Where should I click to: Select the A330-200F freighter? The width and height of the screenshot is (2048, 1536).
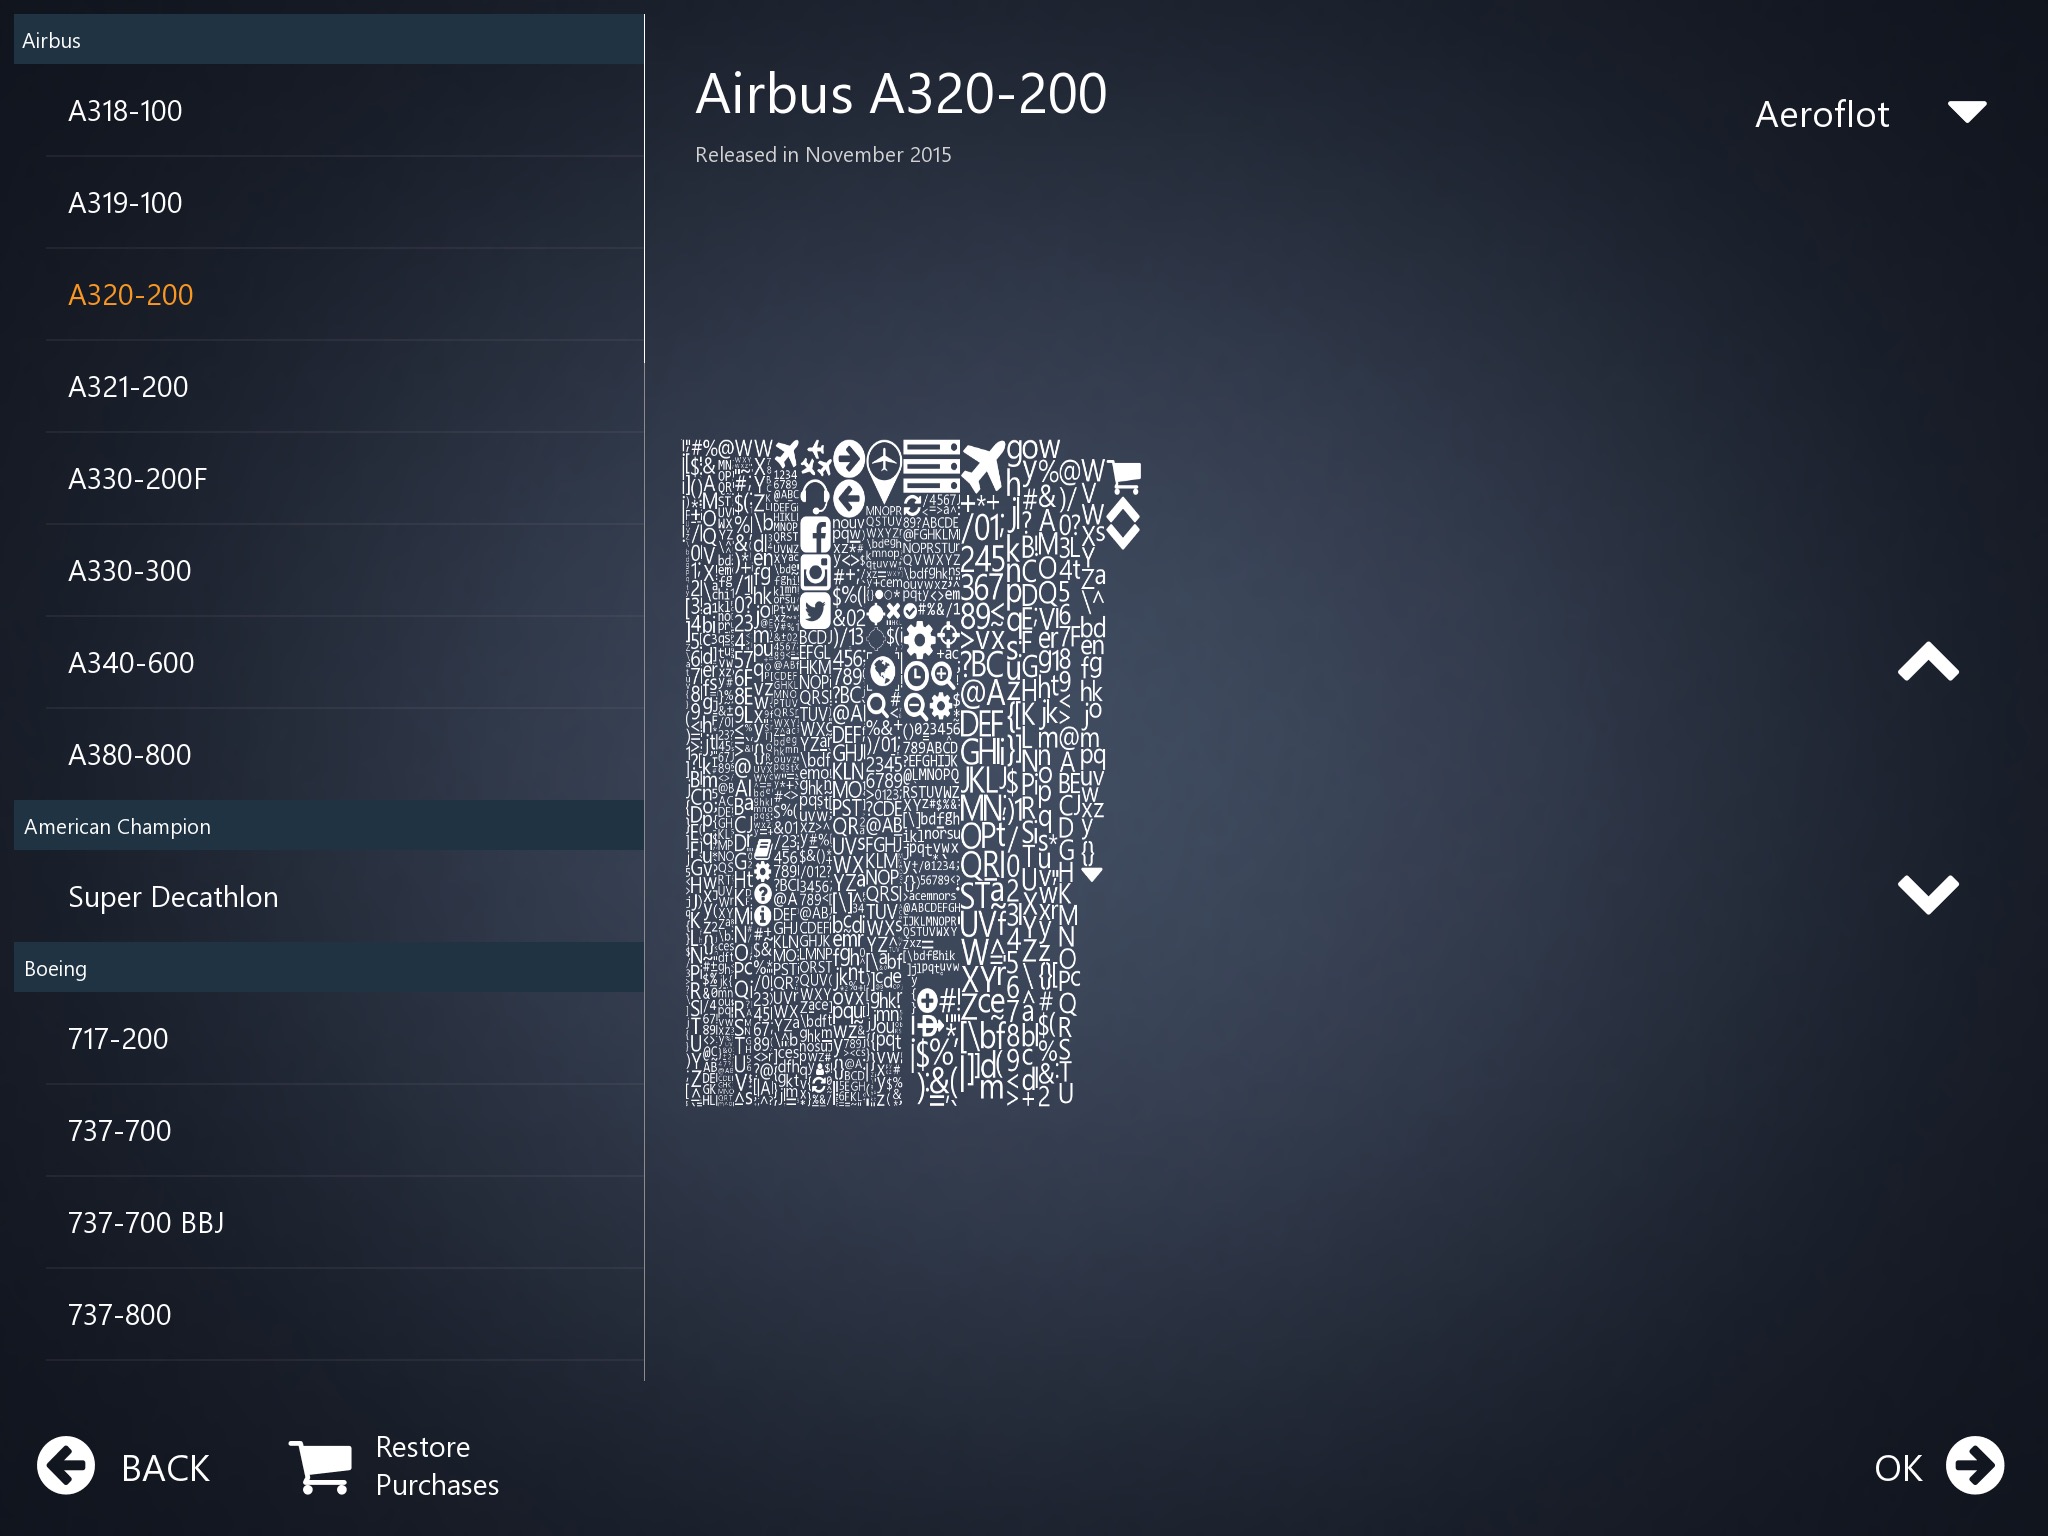point(138,479)
